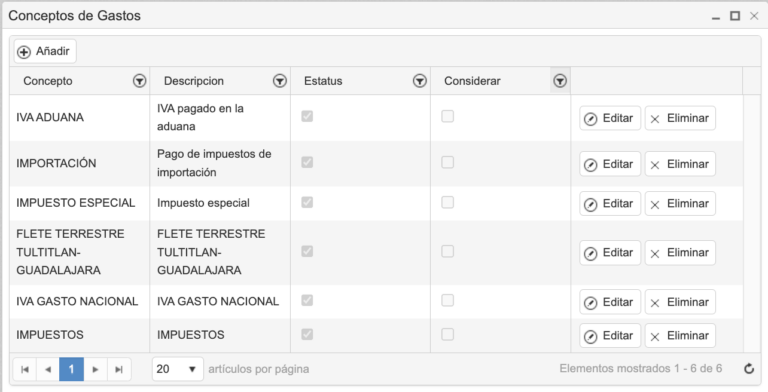Edit the IMPUESTO ESPECIAL row
The image size is (768, 392).
[610, 203]
